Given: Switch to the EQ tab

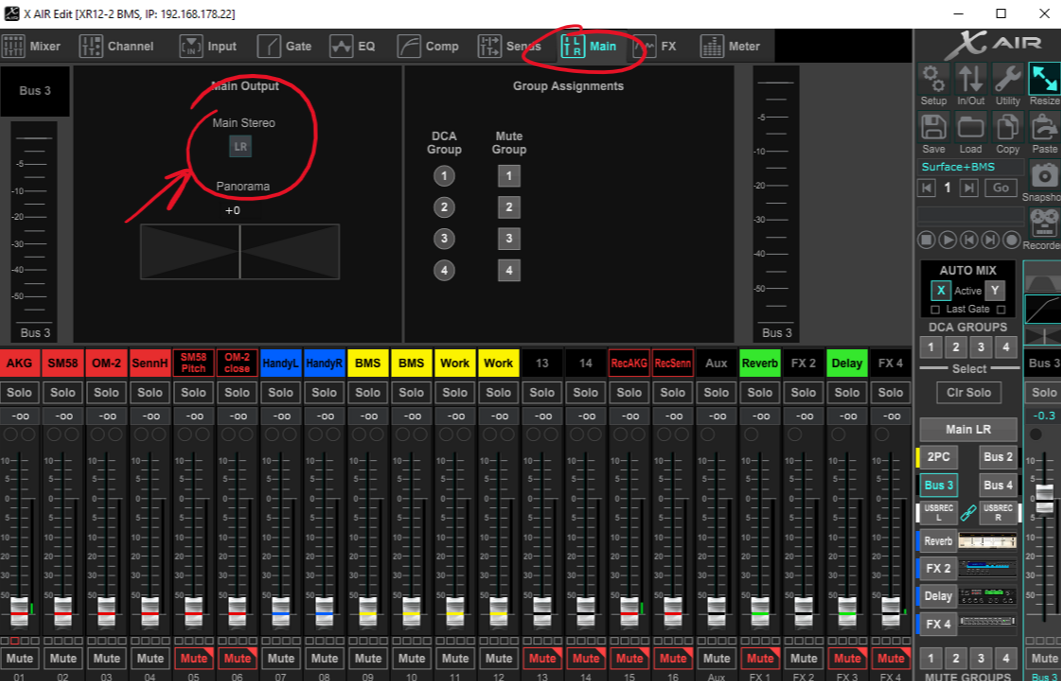Looking at the screenshot, I should click(352, 46).
